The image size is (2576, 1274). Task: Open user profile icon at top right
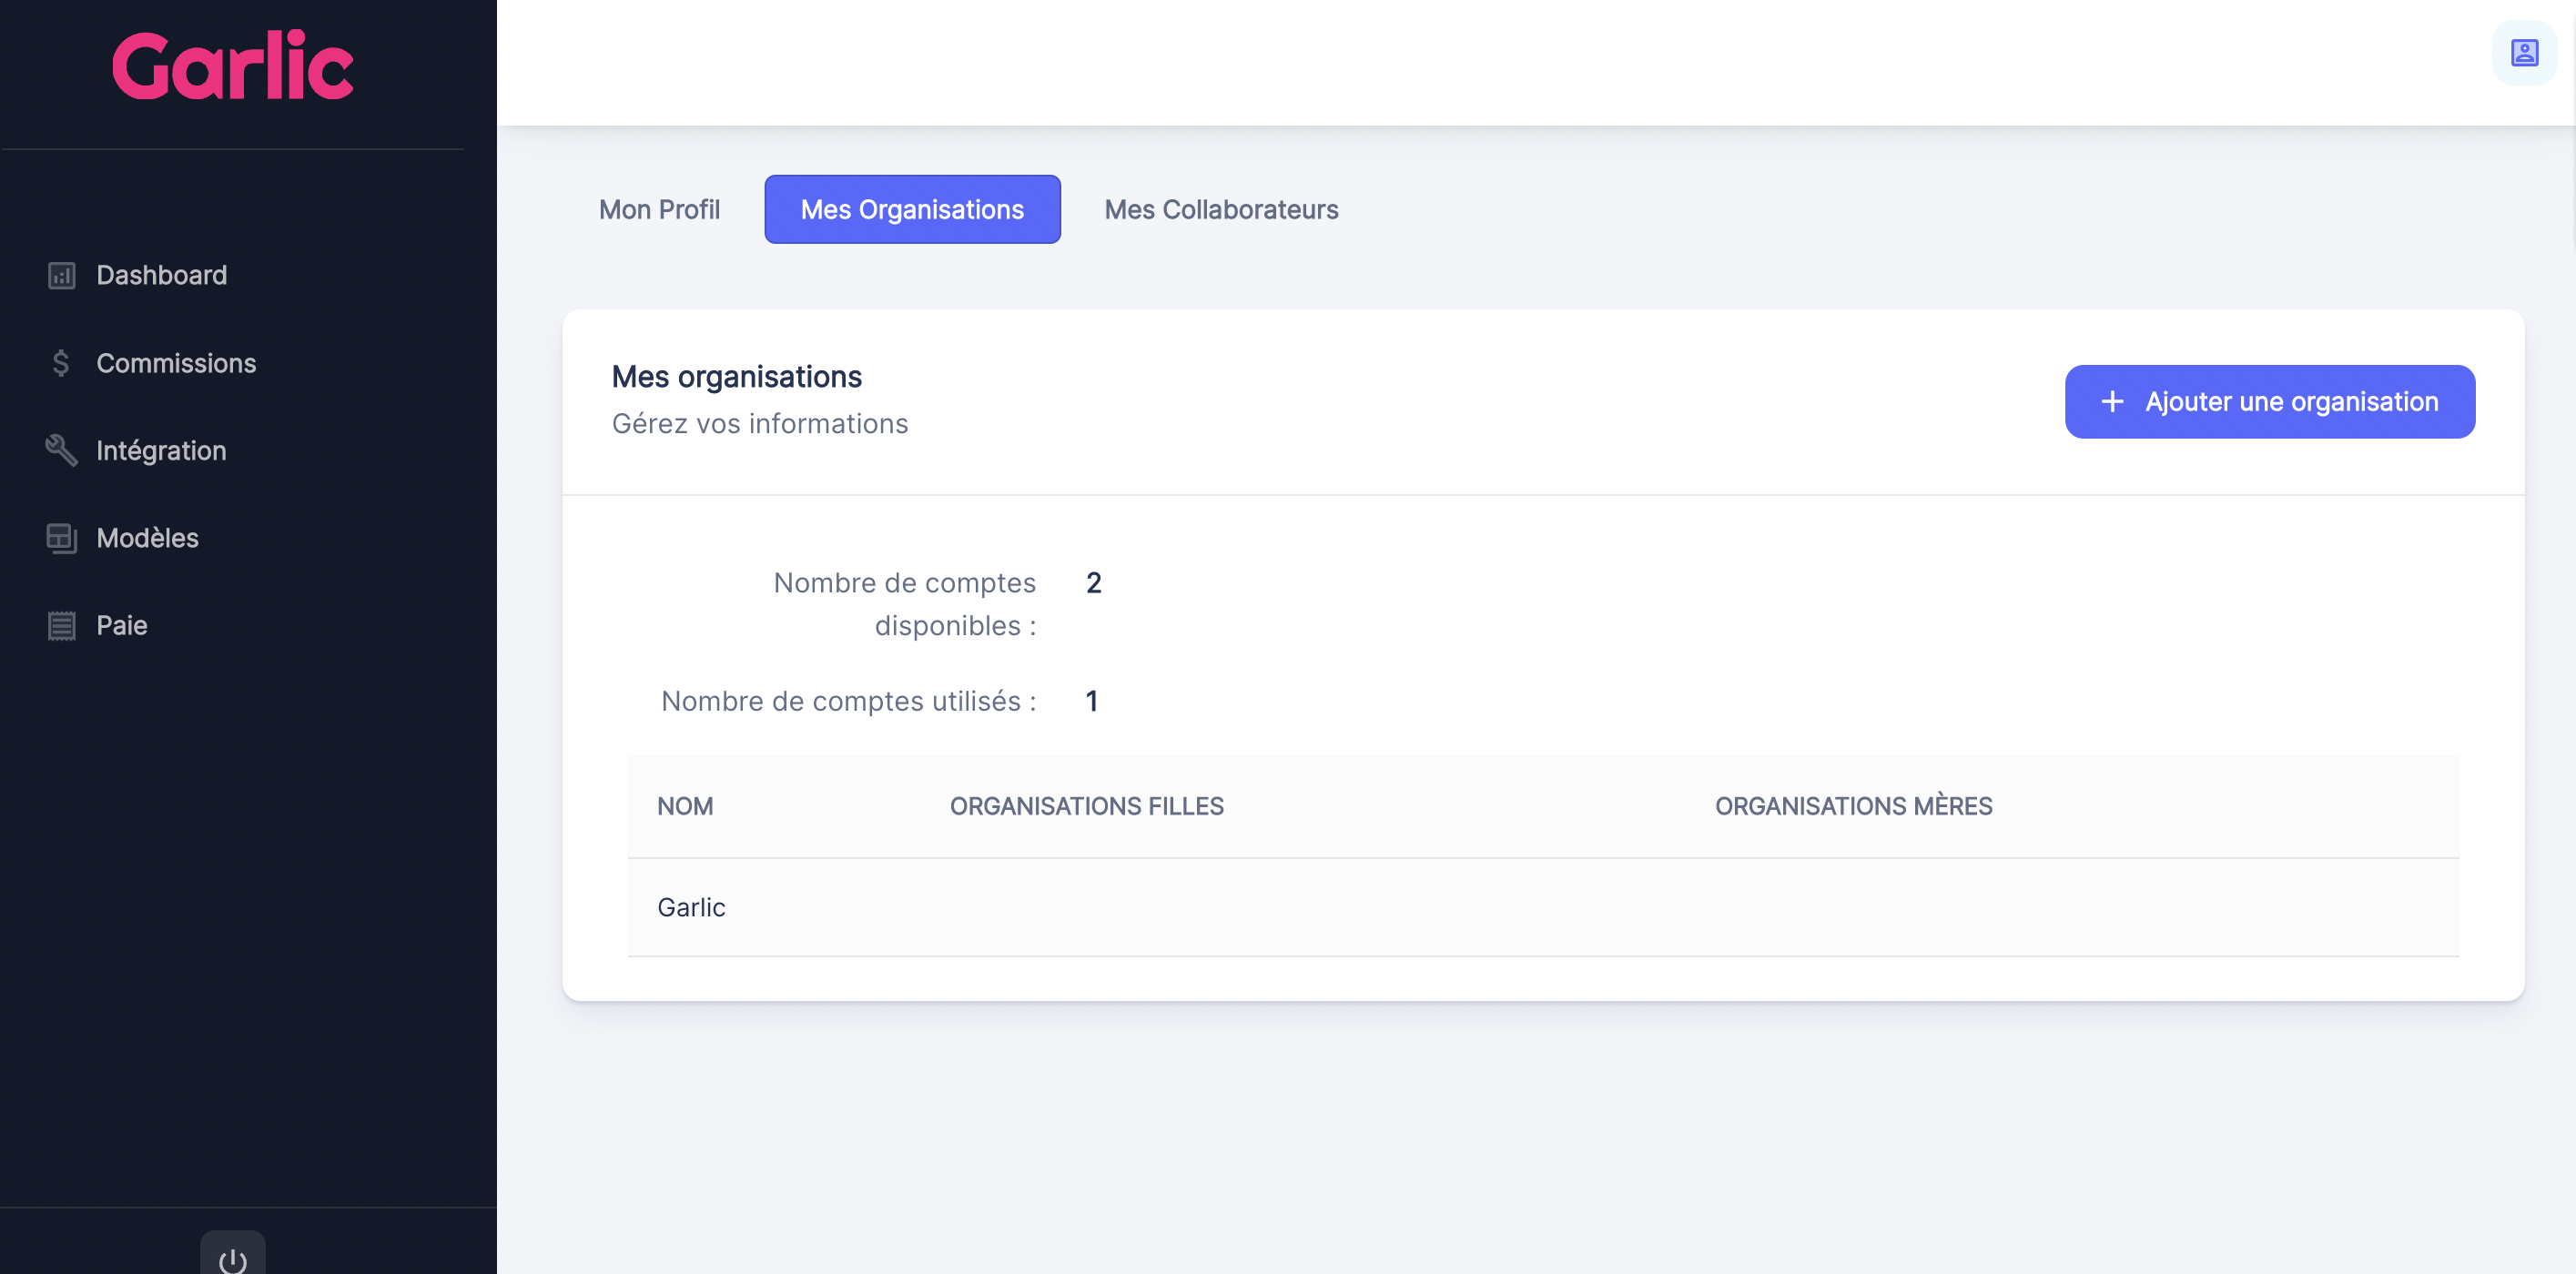click(x=2523, y=53)
